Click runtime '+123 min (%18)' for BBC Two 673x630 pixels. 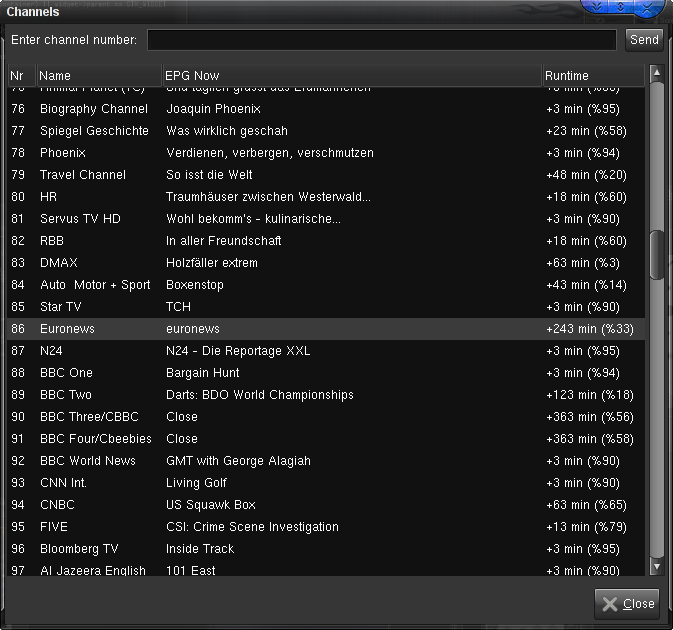tap(590, 395)
